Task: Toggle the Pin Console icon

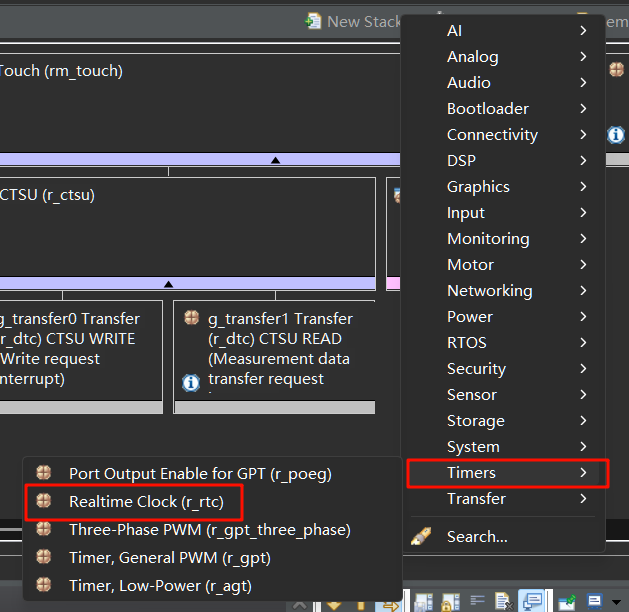Action: (x=567, y=601)
